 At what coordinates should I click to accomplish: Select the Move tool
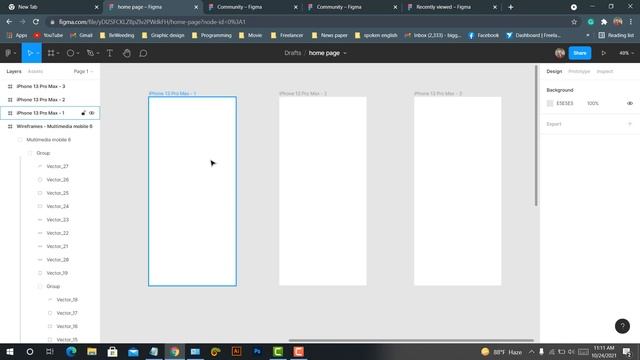(x=29, y=53)
